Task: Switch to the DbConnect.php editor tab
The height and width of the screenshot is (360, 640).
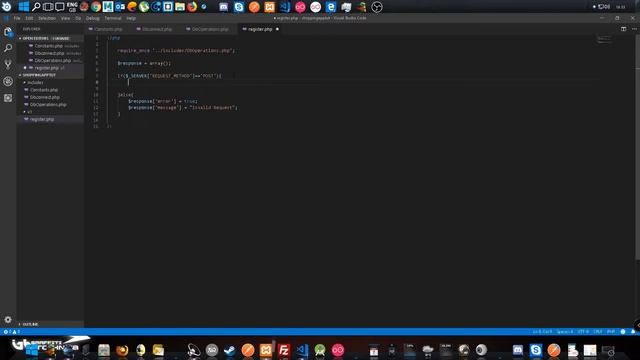Action: point(157,29)
